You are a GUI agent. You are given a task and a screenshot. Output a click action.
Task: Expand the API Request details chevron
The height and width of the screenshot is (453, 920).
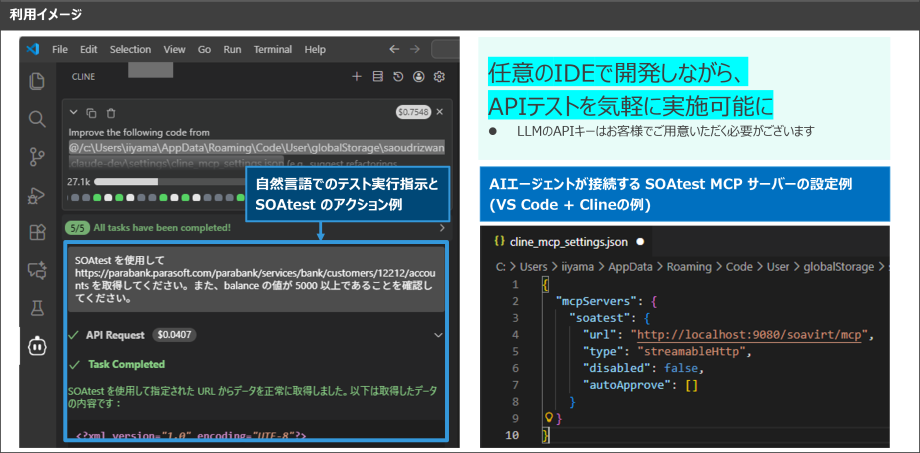click(438, 335)
